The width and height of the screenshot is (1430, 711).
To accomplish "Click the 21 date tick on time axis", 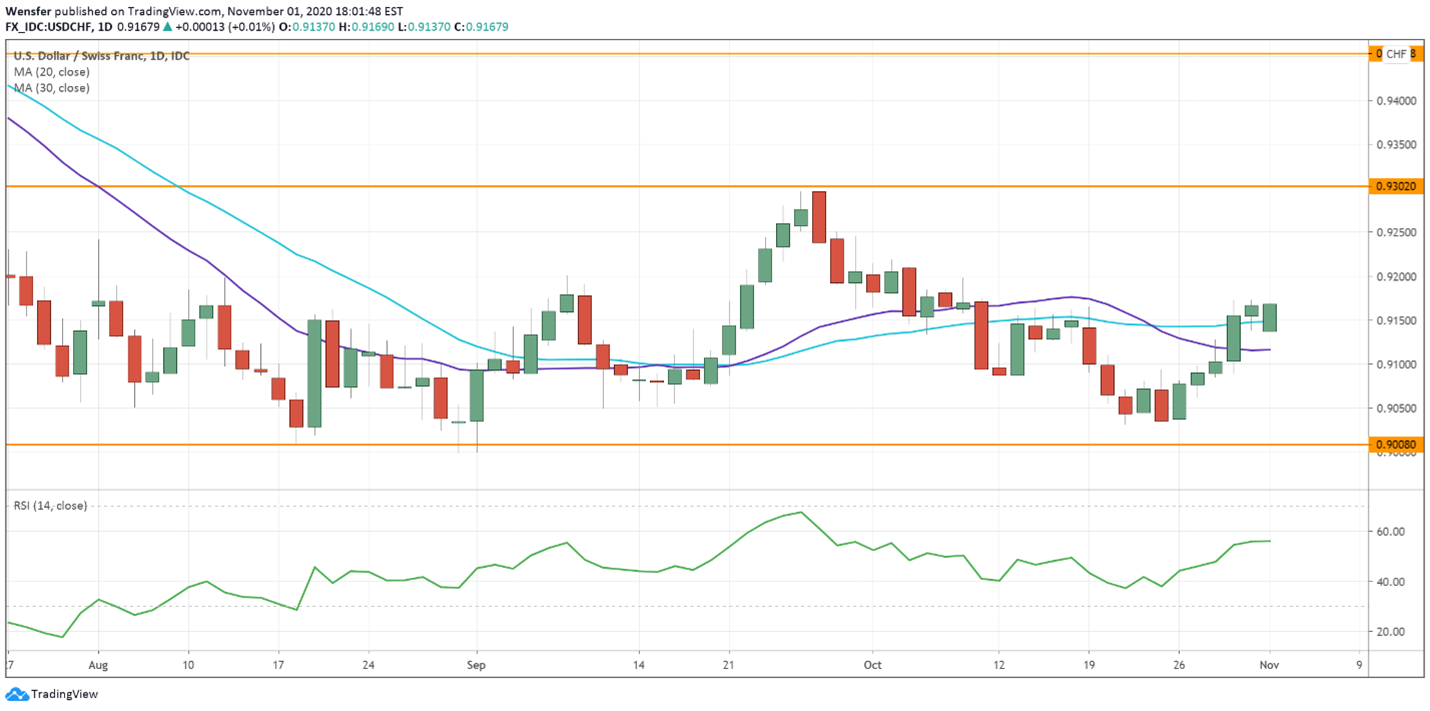I will click(x=729, y=663).
